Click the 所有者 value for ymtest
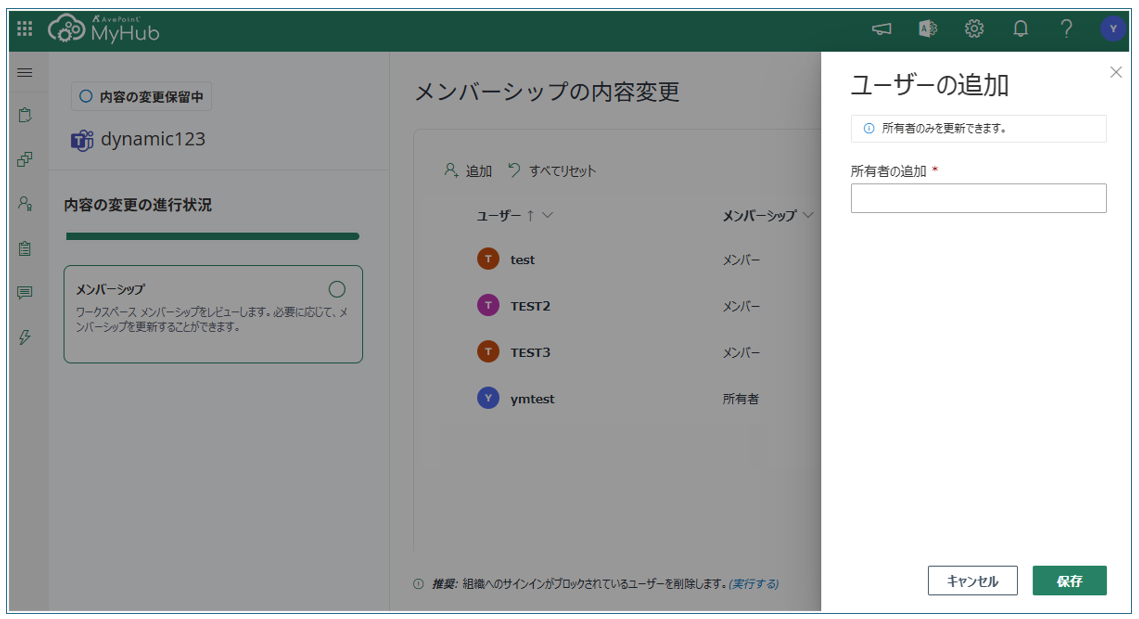1139x619 pixels. pos(740,399)
